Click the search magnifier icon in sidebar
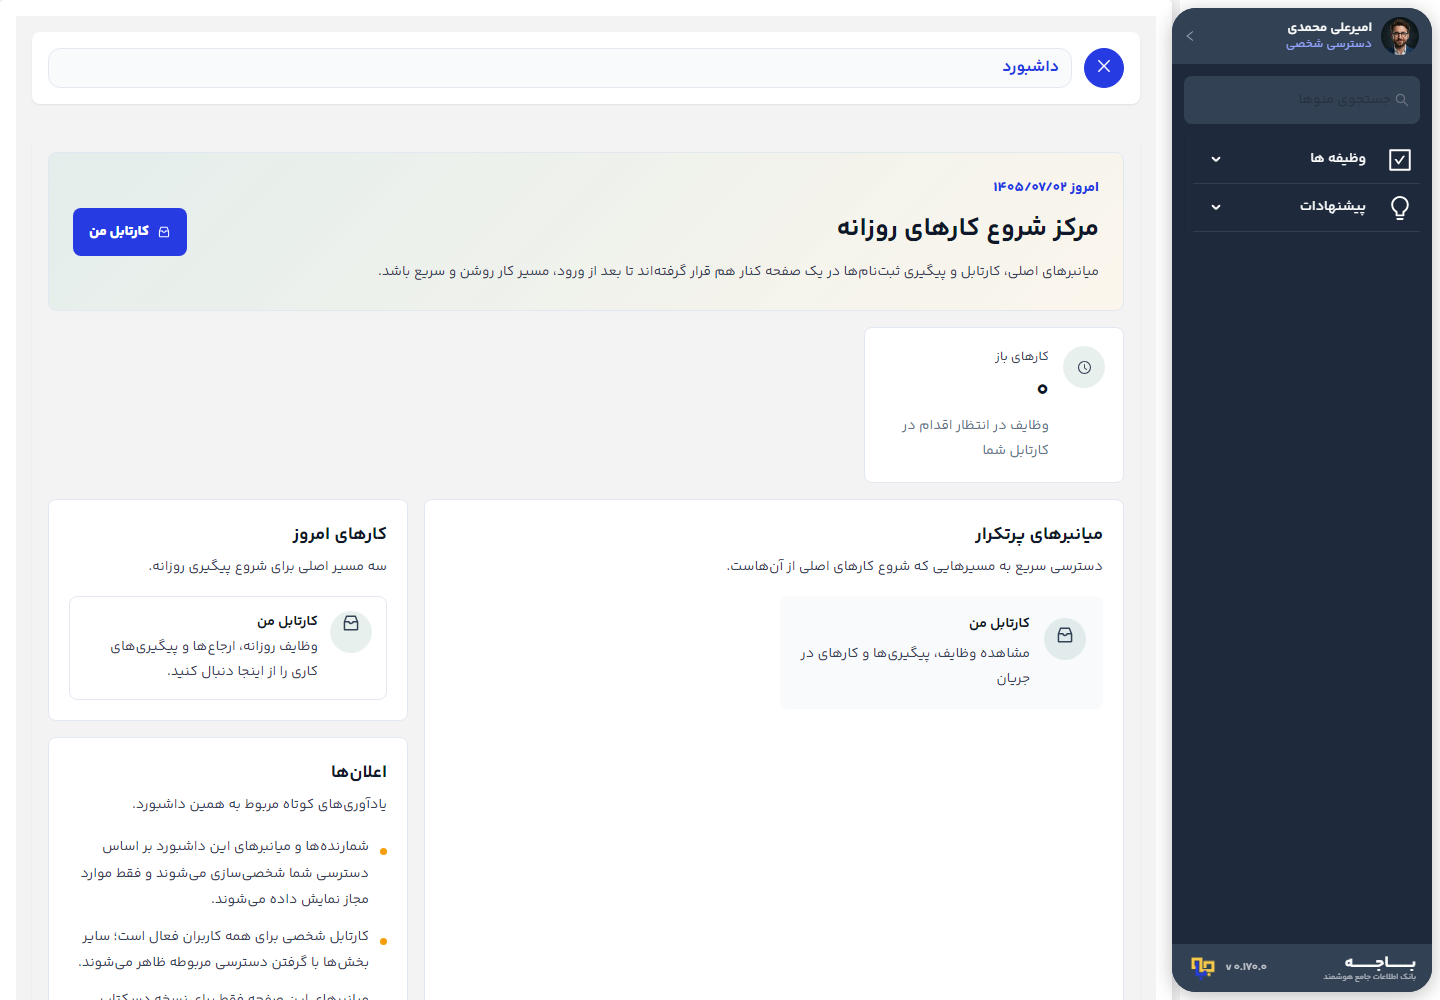This screenshot has height=1000, width=1440. (1401, 100)
